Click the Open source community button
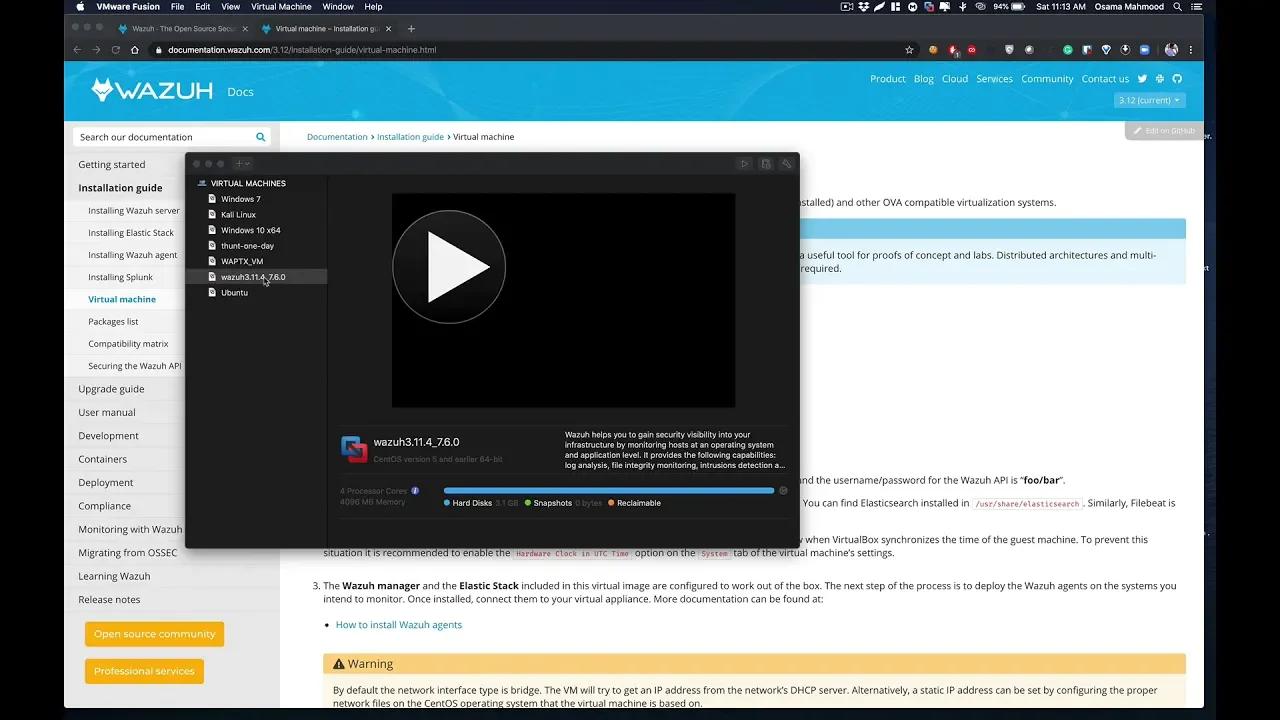Screen dimensions: 1280x720 click(154, 633)
